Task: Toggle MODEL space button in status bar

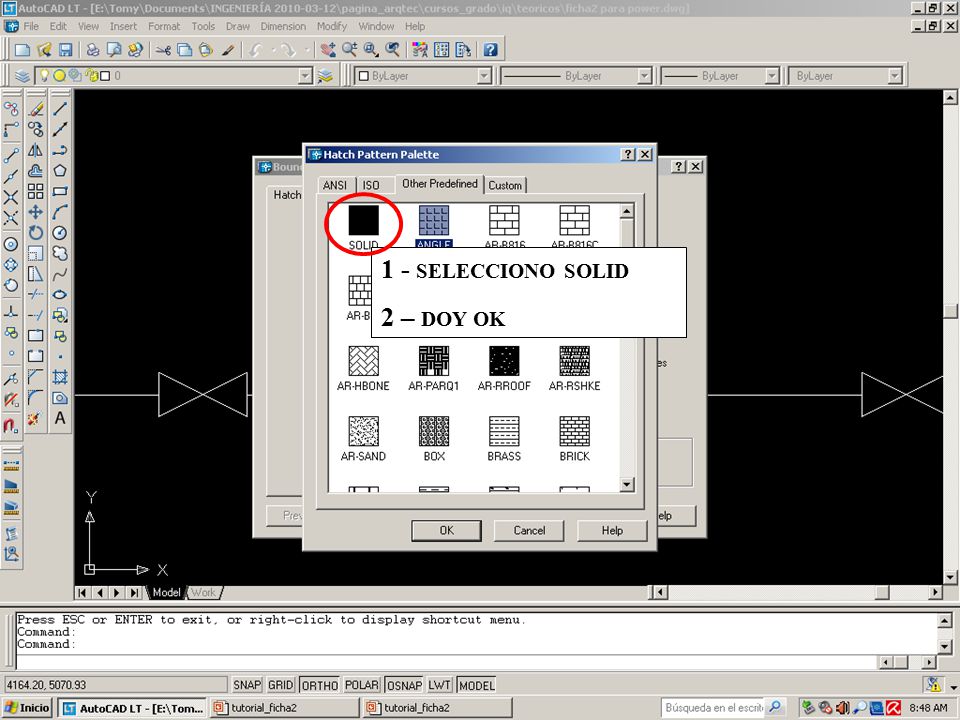Action: [x=477, y=685]
